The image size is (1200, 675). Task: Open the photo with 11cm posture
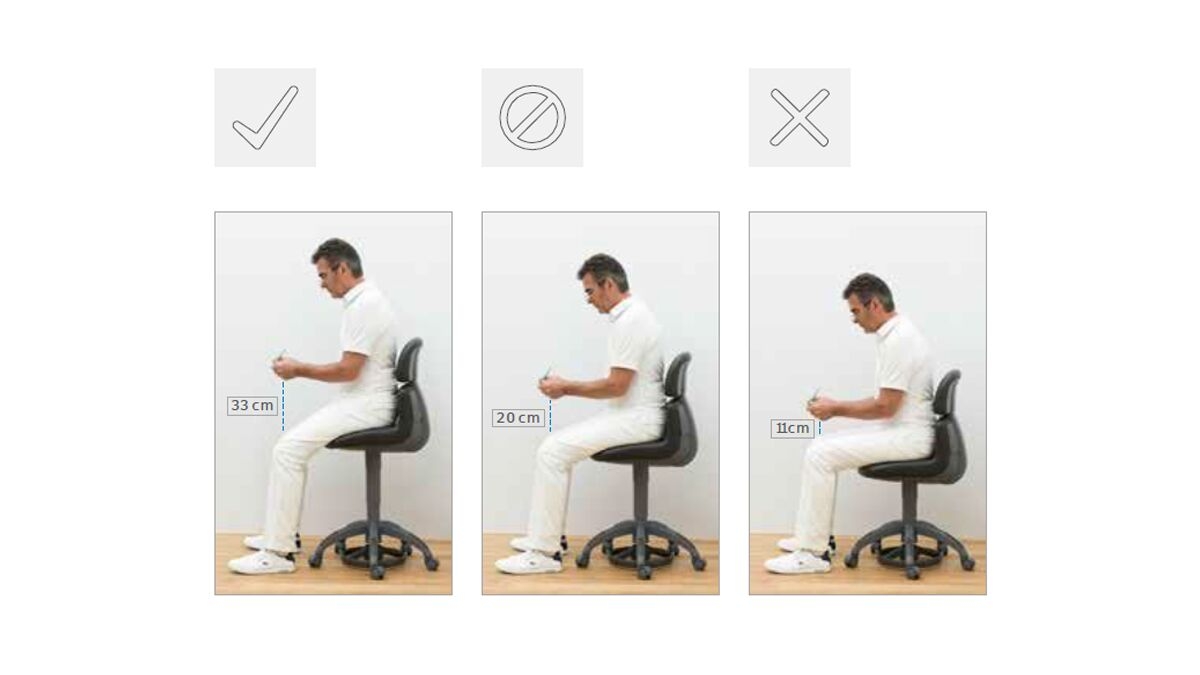pyautogui.click(x=867, y=403)
